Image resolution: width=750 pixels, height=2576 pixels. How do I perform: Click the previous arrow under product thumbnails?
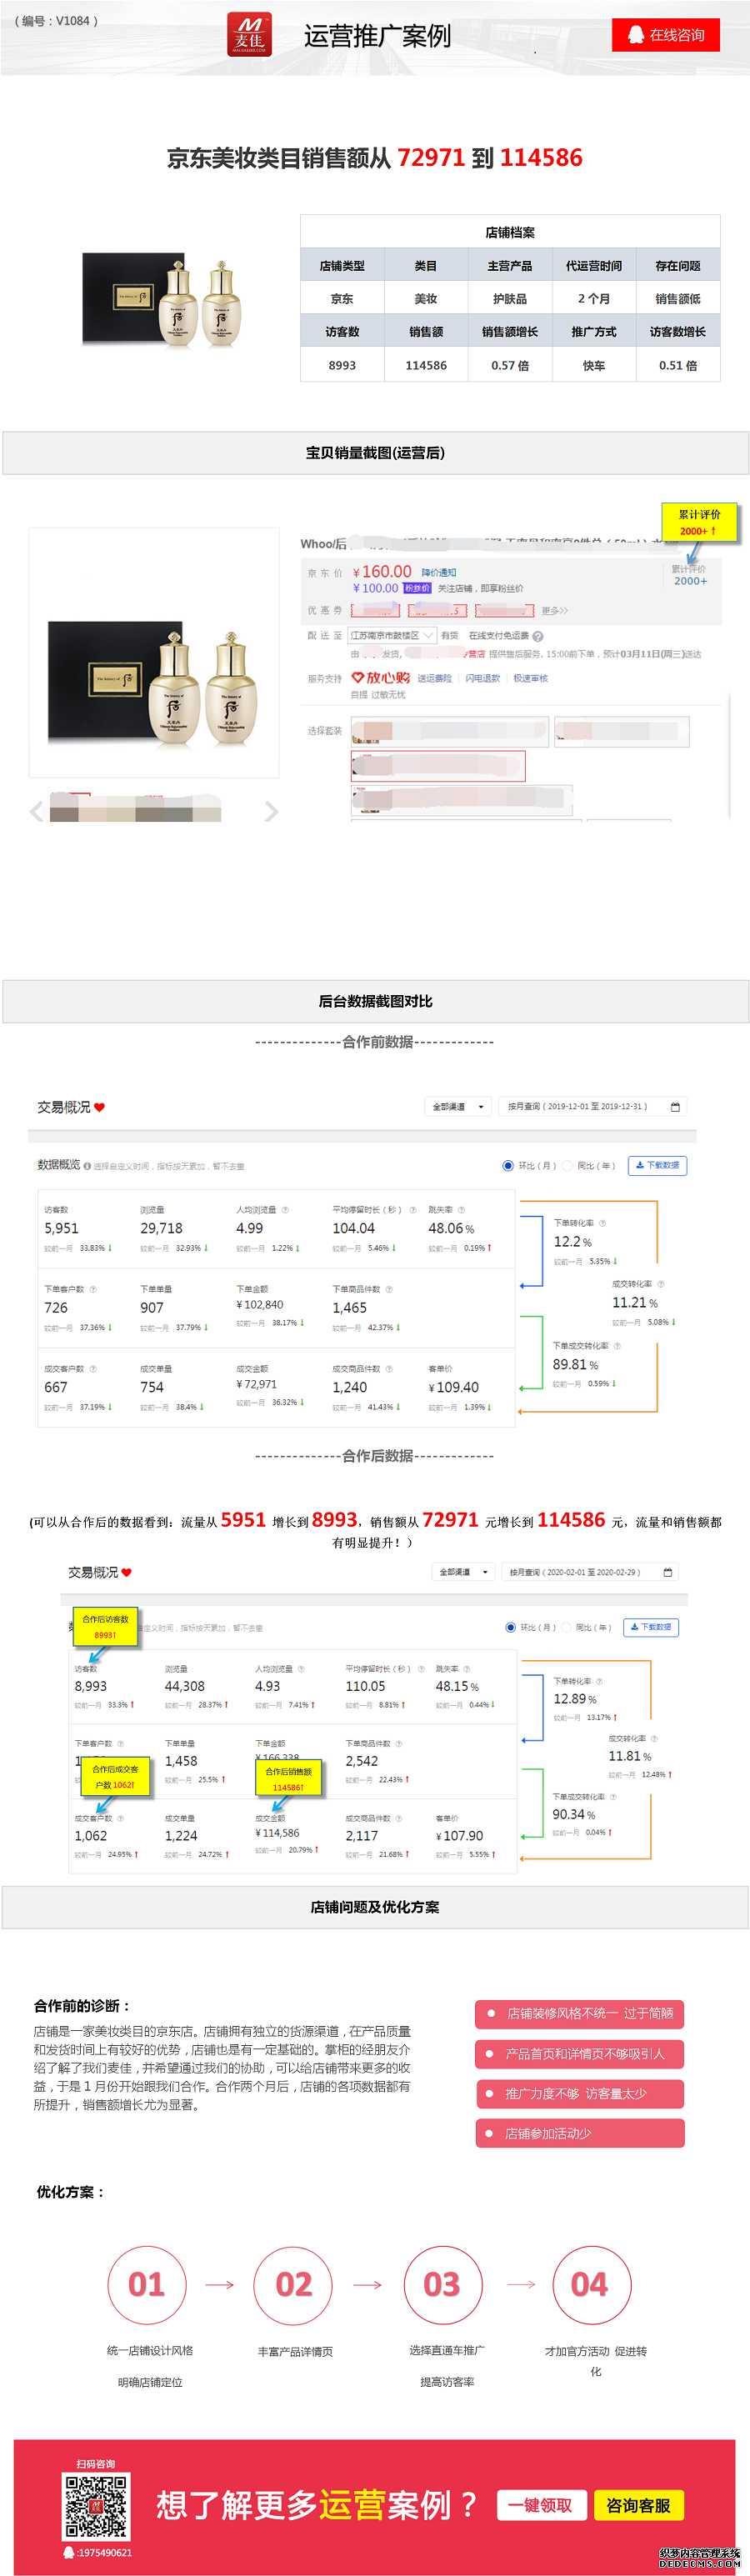[x=37, y=811]
